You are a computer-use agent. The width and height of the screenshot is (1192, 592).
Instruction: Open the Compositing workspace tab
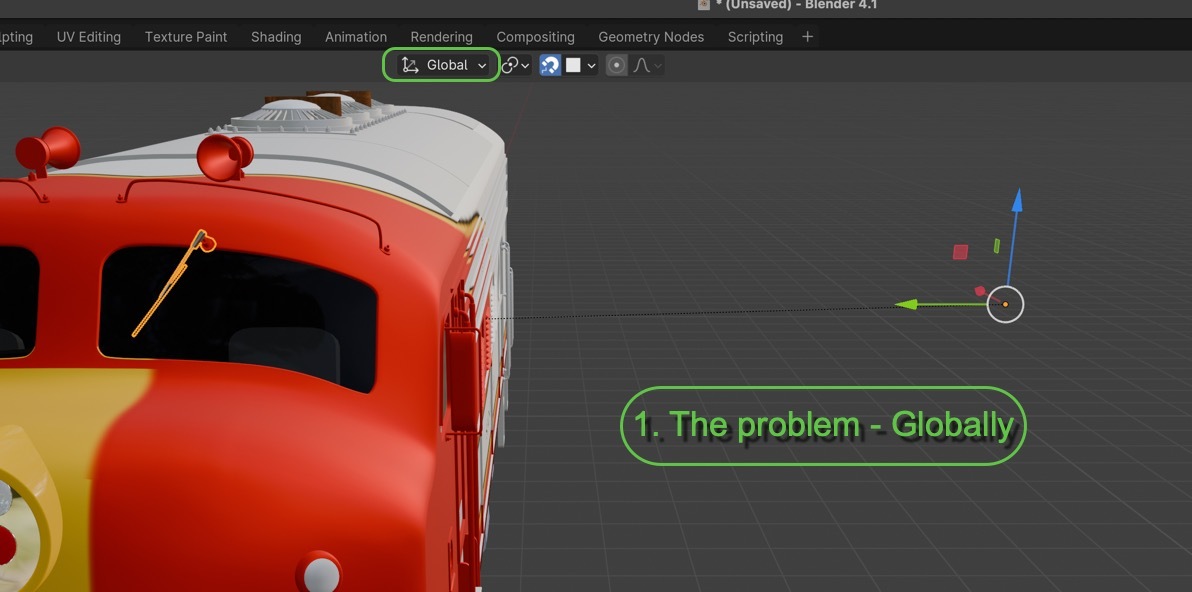click(x=535, y=37)
